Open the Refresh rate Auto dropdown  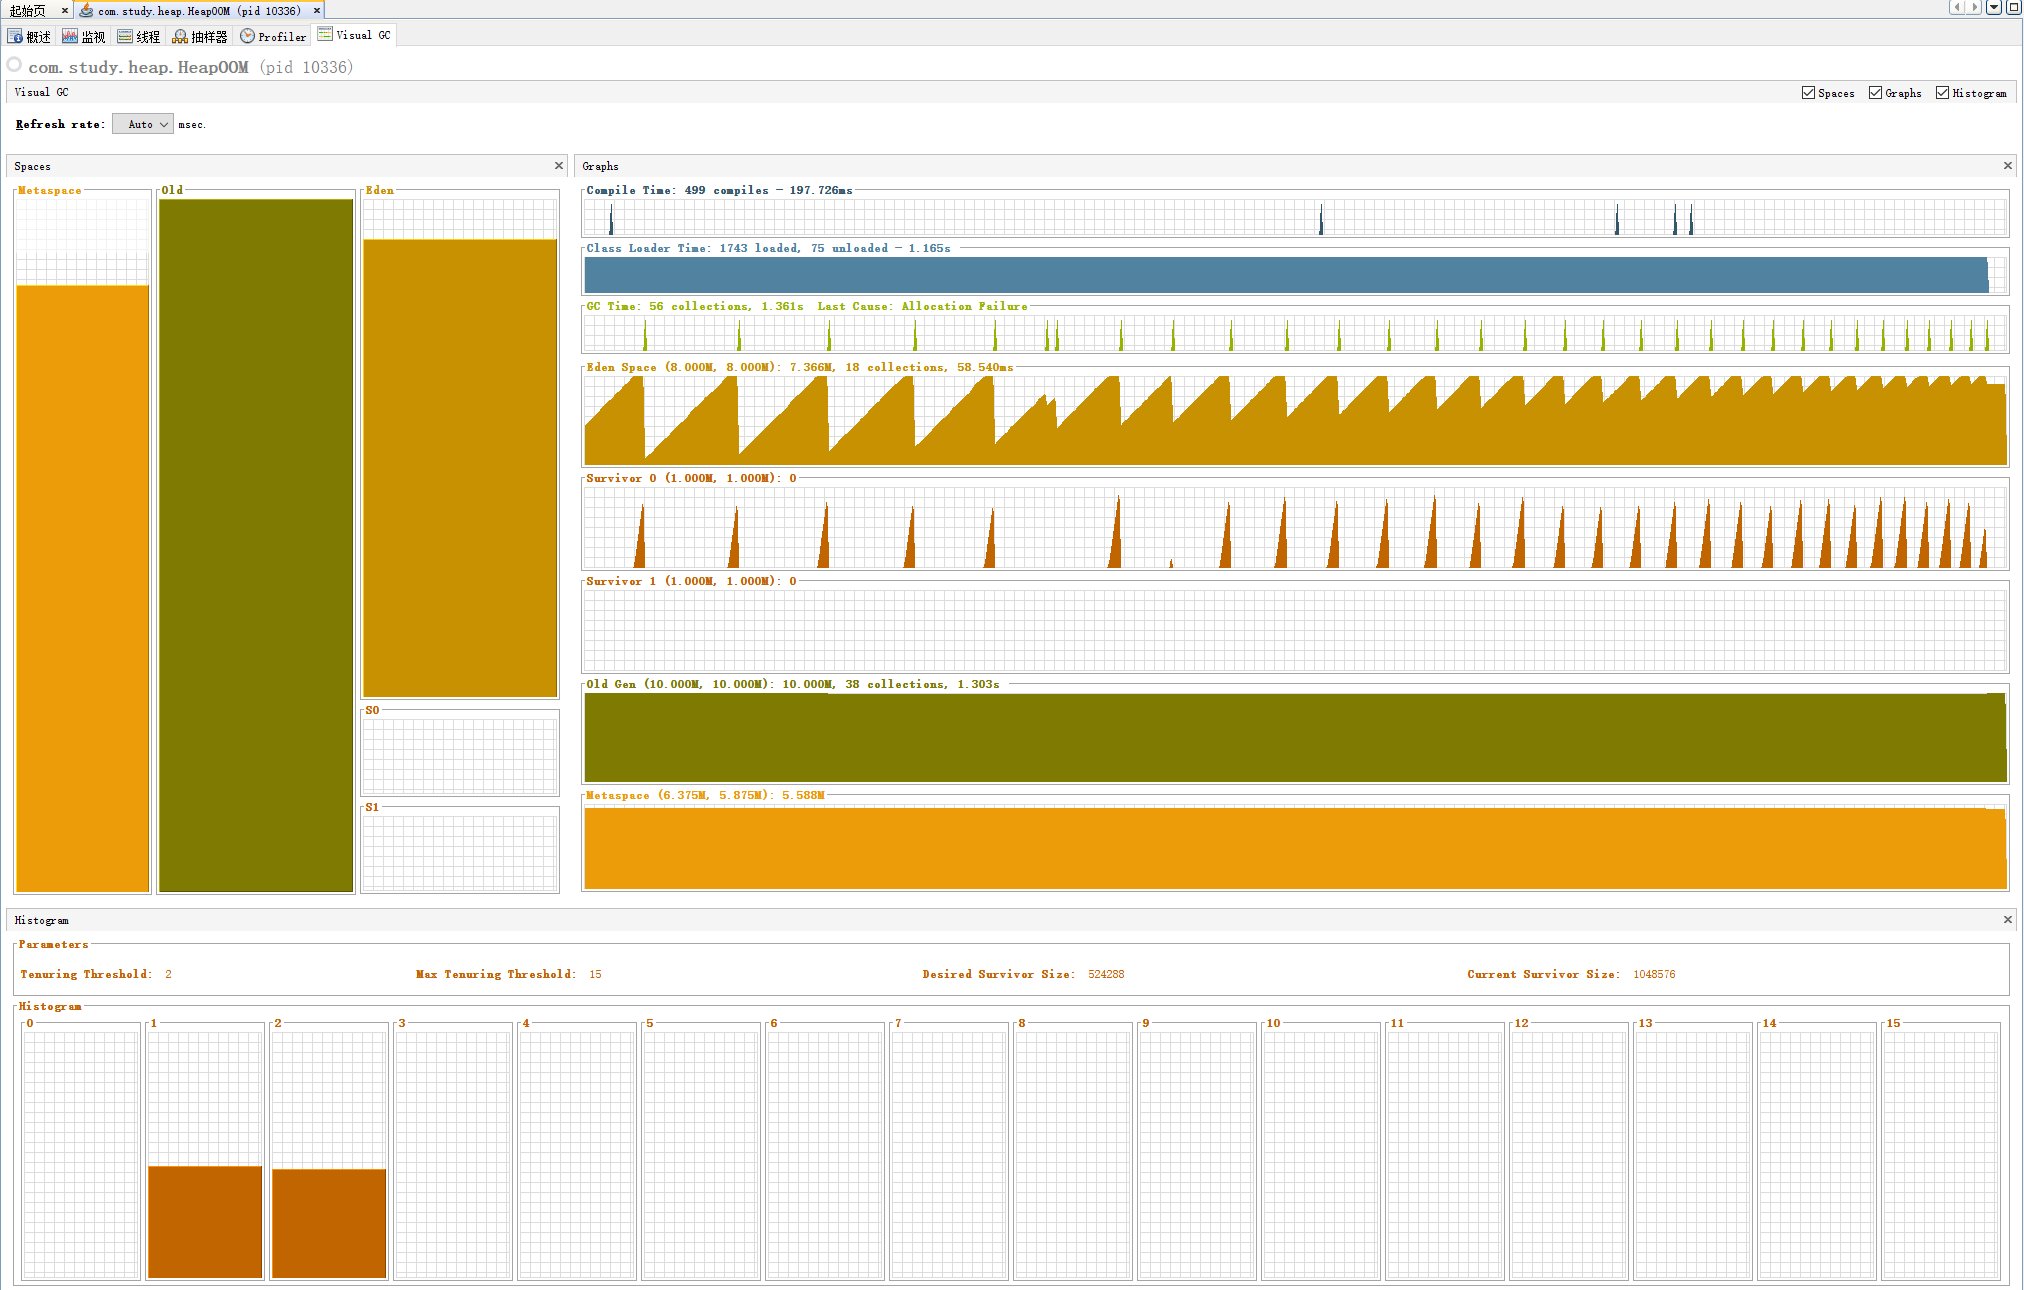click(143, 124)
